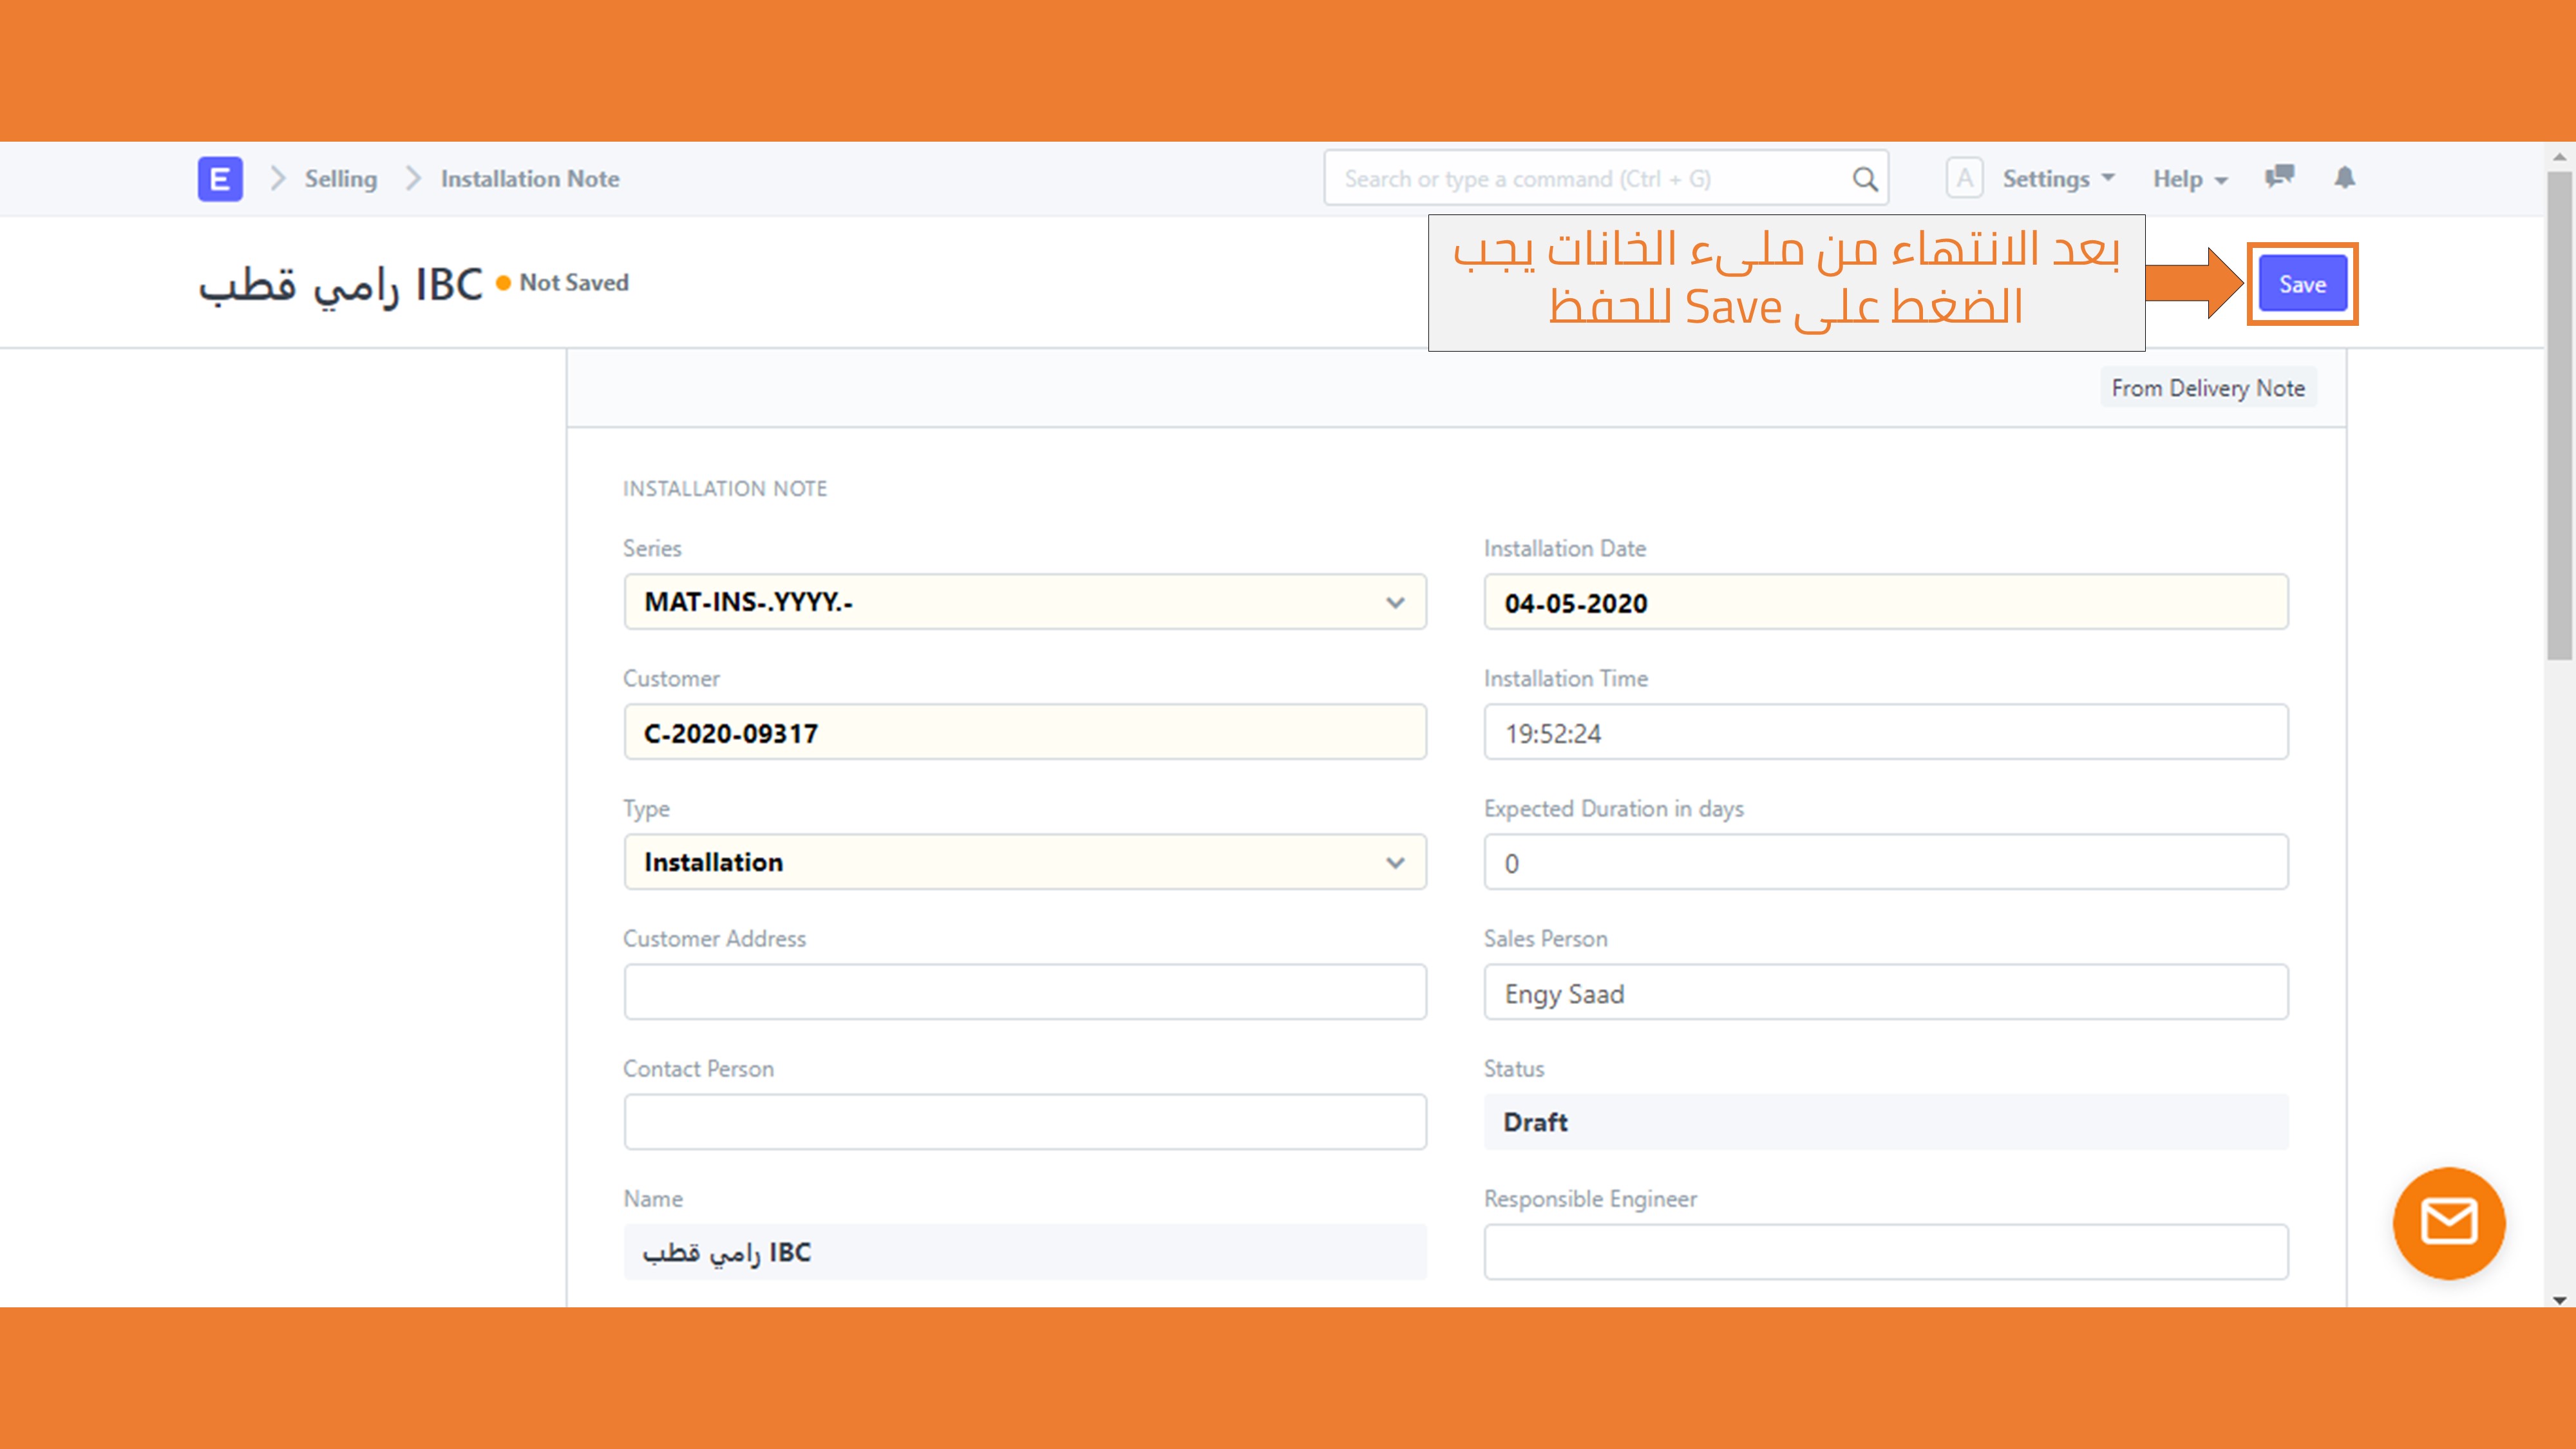Click the Responsible Engineer field
2576x1449 pixels.
pos(1886,1252)
